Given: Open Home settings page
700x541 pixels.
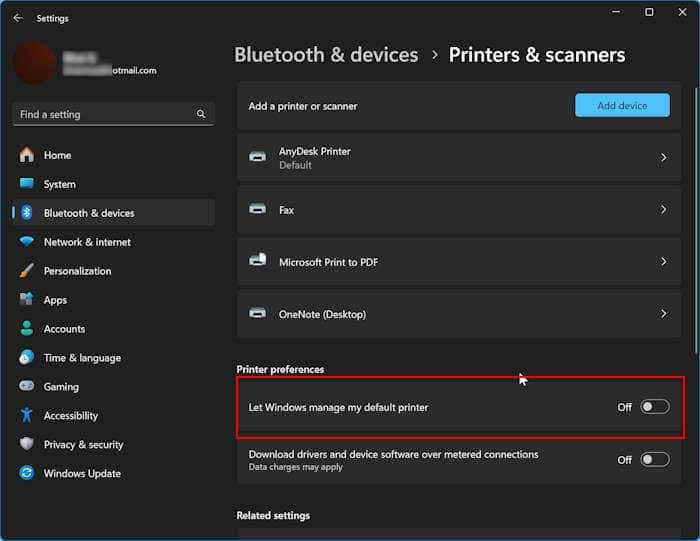Looking at the screenshot, I should (114, 155).
